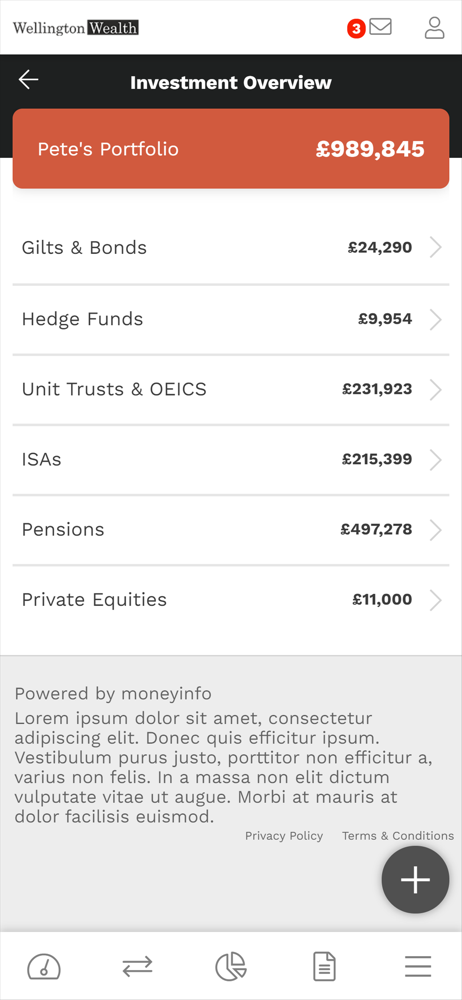The width and height of the screenshot is (462, 1000).
Task: Open the hamburger menu in bottom bar
Action: 418,967
